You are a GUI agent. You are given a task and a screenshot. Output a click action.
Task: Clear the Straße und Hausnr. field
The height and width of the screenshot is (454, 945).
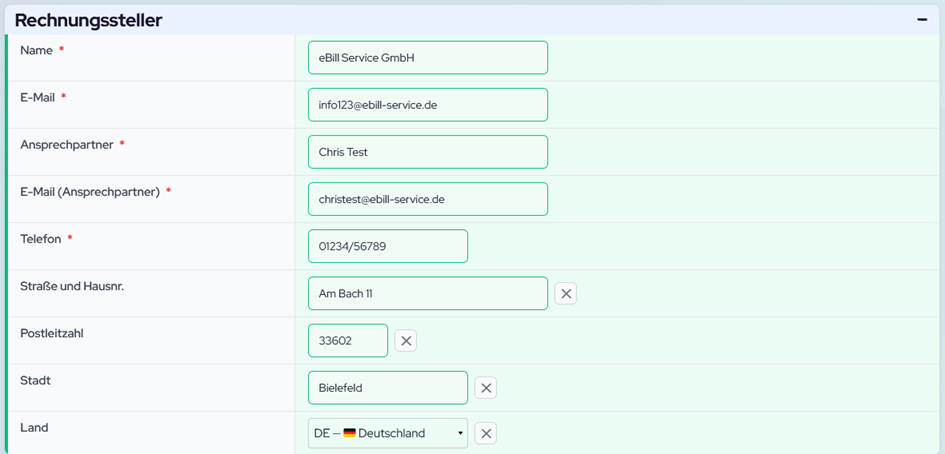point(565,293)
